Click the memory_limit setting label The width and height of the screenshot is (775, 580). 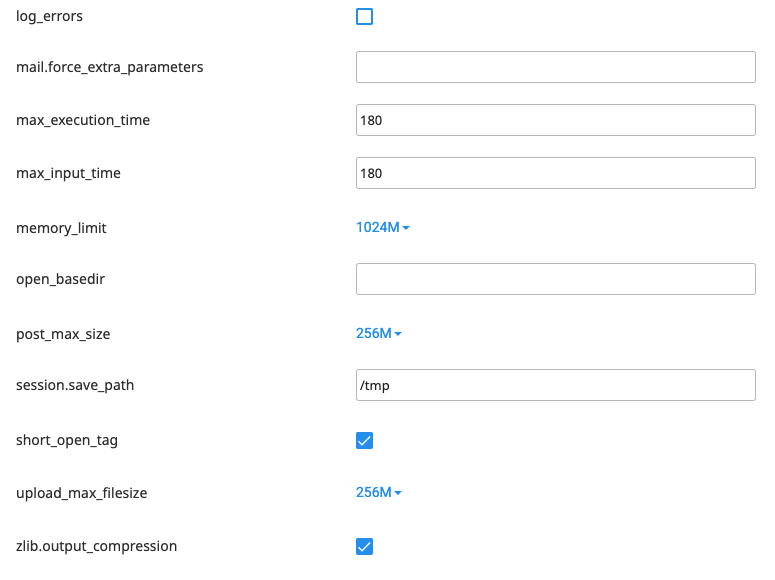[61, 227]
